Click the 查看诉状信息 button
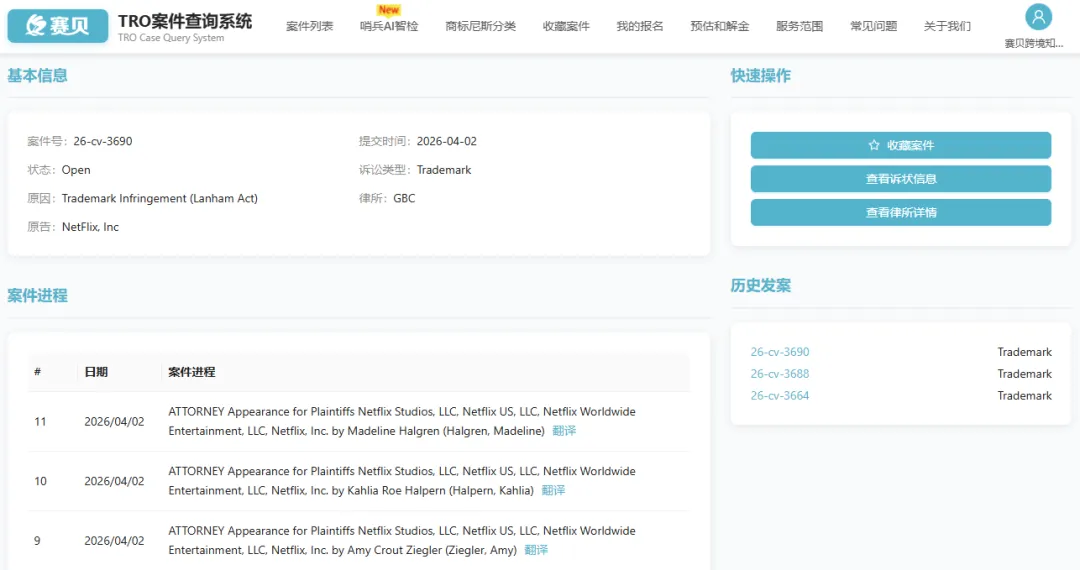Image resolution: width=1080 pixels, height=570 pixels. 900,179
